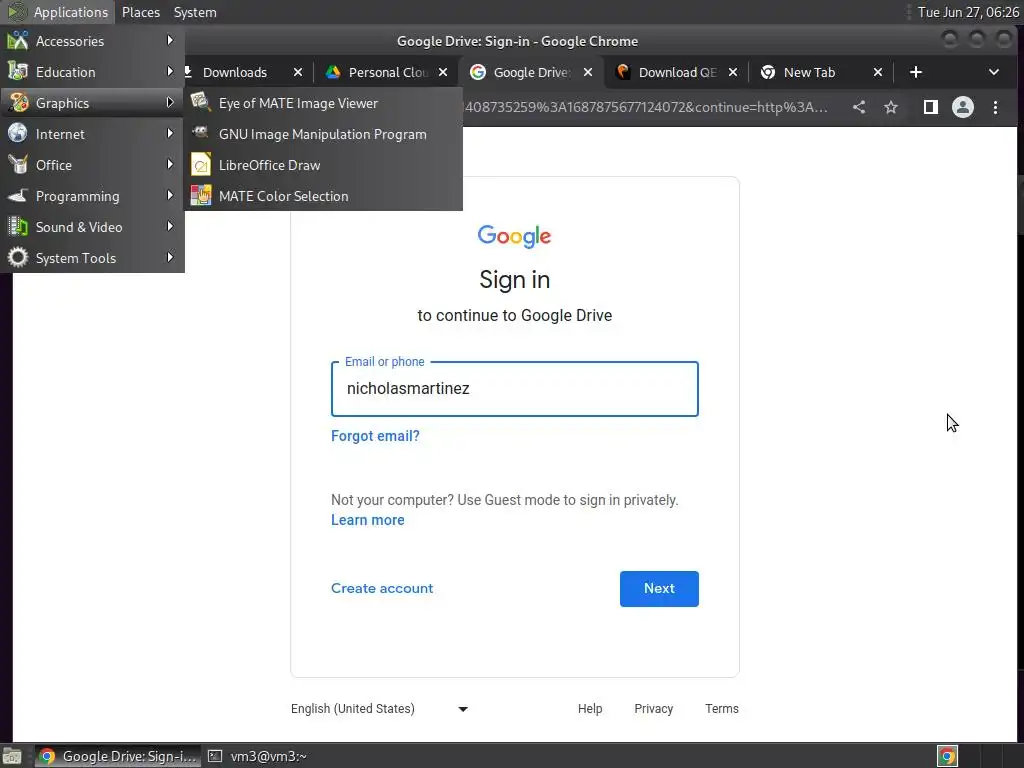
Task: Open the Privacy link
Action: (653, 709)
